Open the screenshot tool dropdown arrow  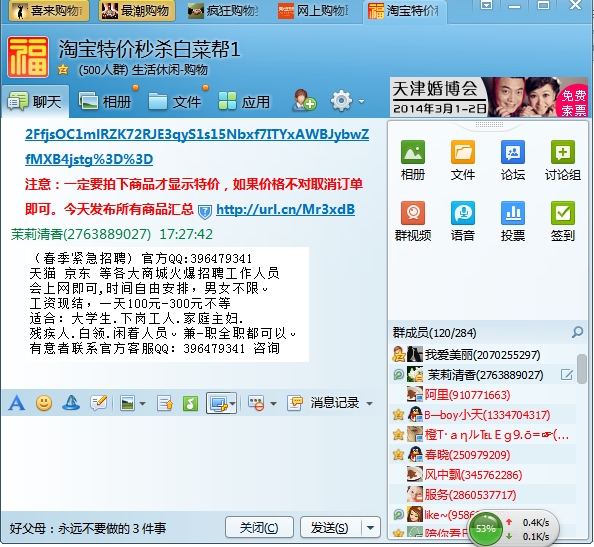coord(232,403)
